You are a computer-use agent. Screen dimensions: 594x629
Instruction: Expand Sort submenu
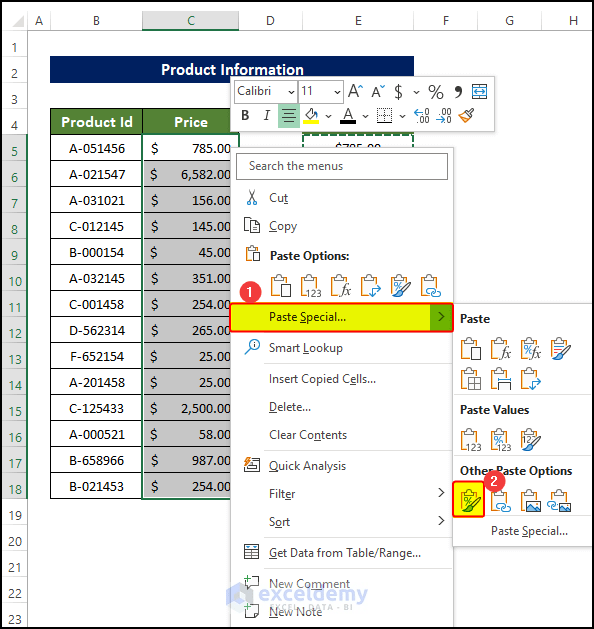(x=342, y=522)
